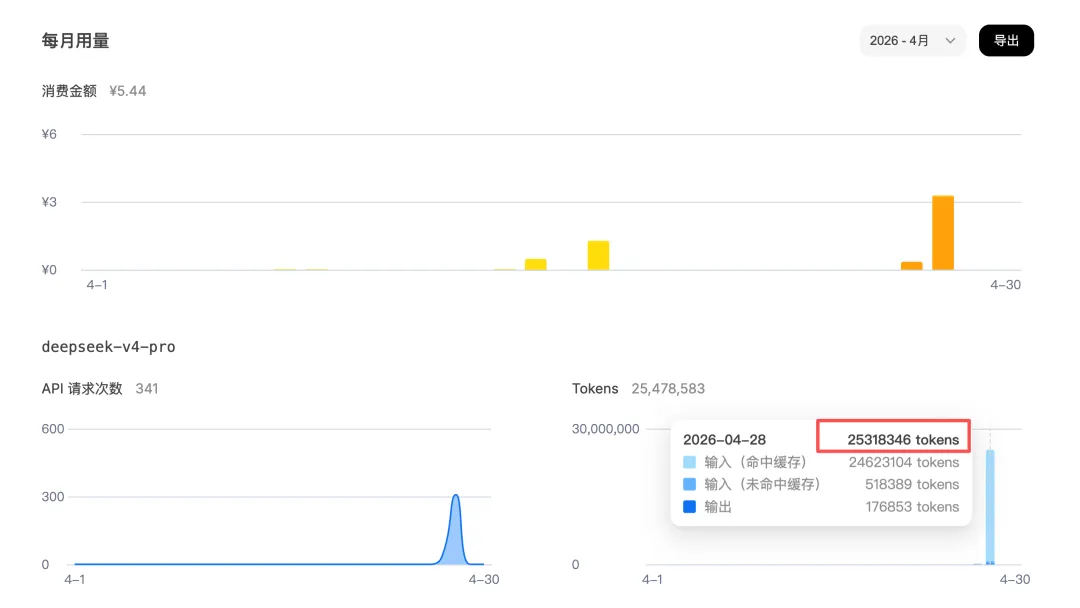Click the black 导出 export button
This screenshot has height=608, width=1080.
point(1005,41)
